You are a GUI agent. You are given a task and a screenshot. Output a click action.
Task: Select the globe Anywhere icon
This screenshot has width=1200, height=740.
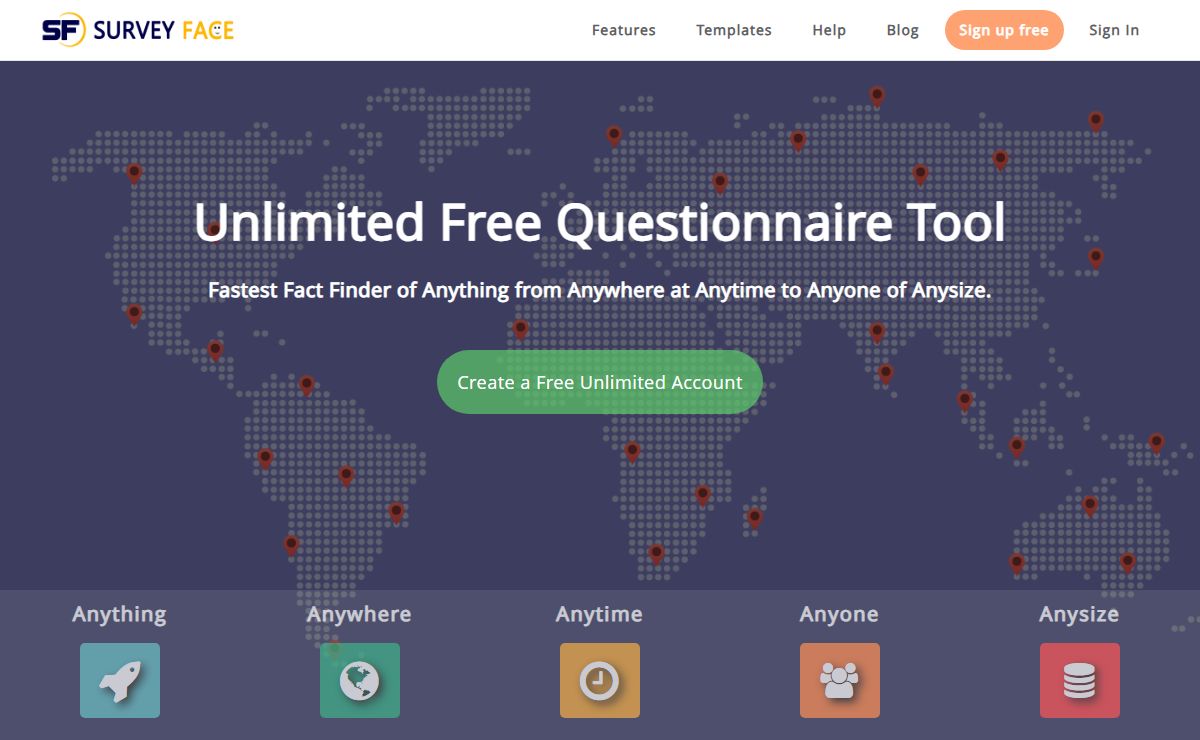point(360,680)
